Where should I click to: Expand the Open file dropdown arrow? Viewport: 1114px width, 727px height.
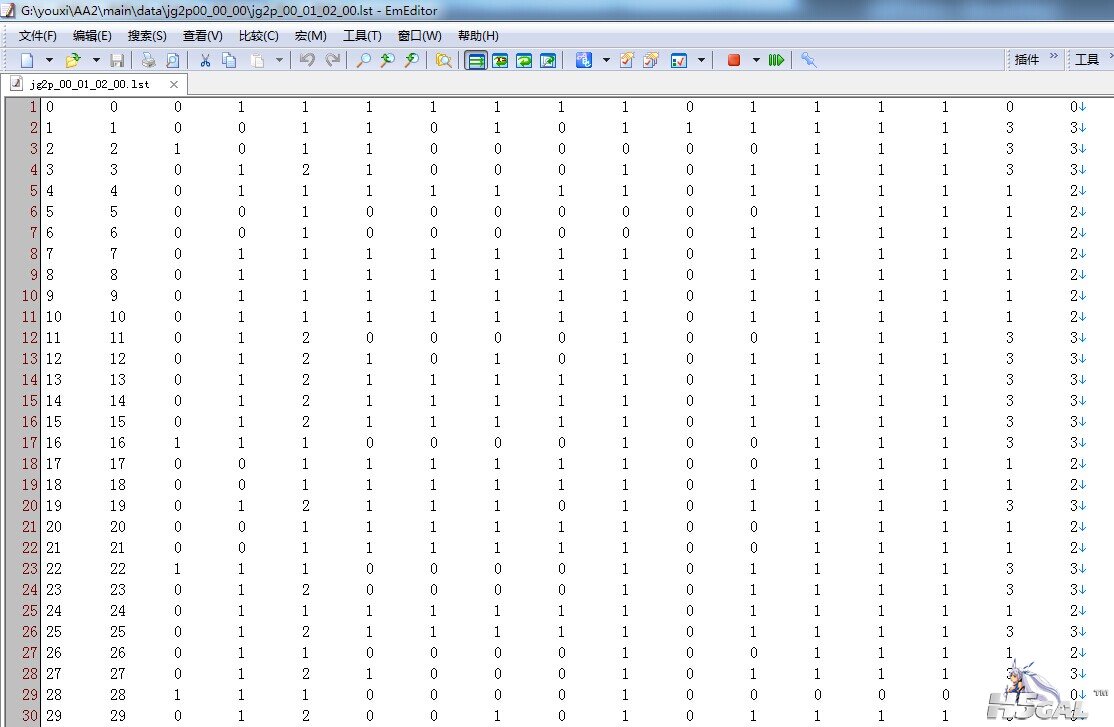(96, 60)
